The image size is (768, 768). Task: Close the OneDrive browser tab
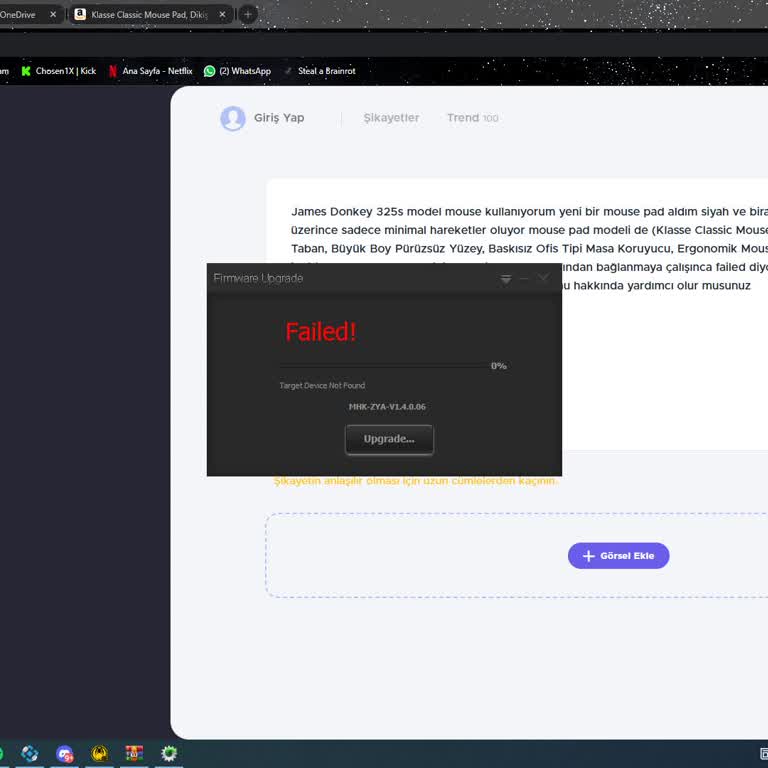point(53,15)
